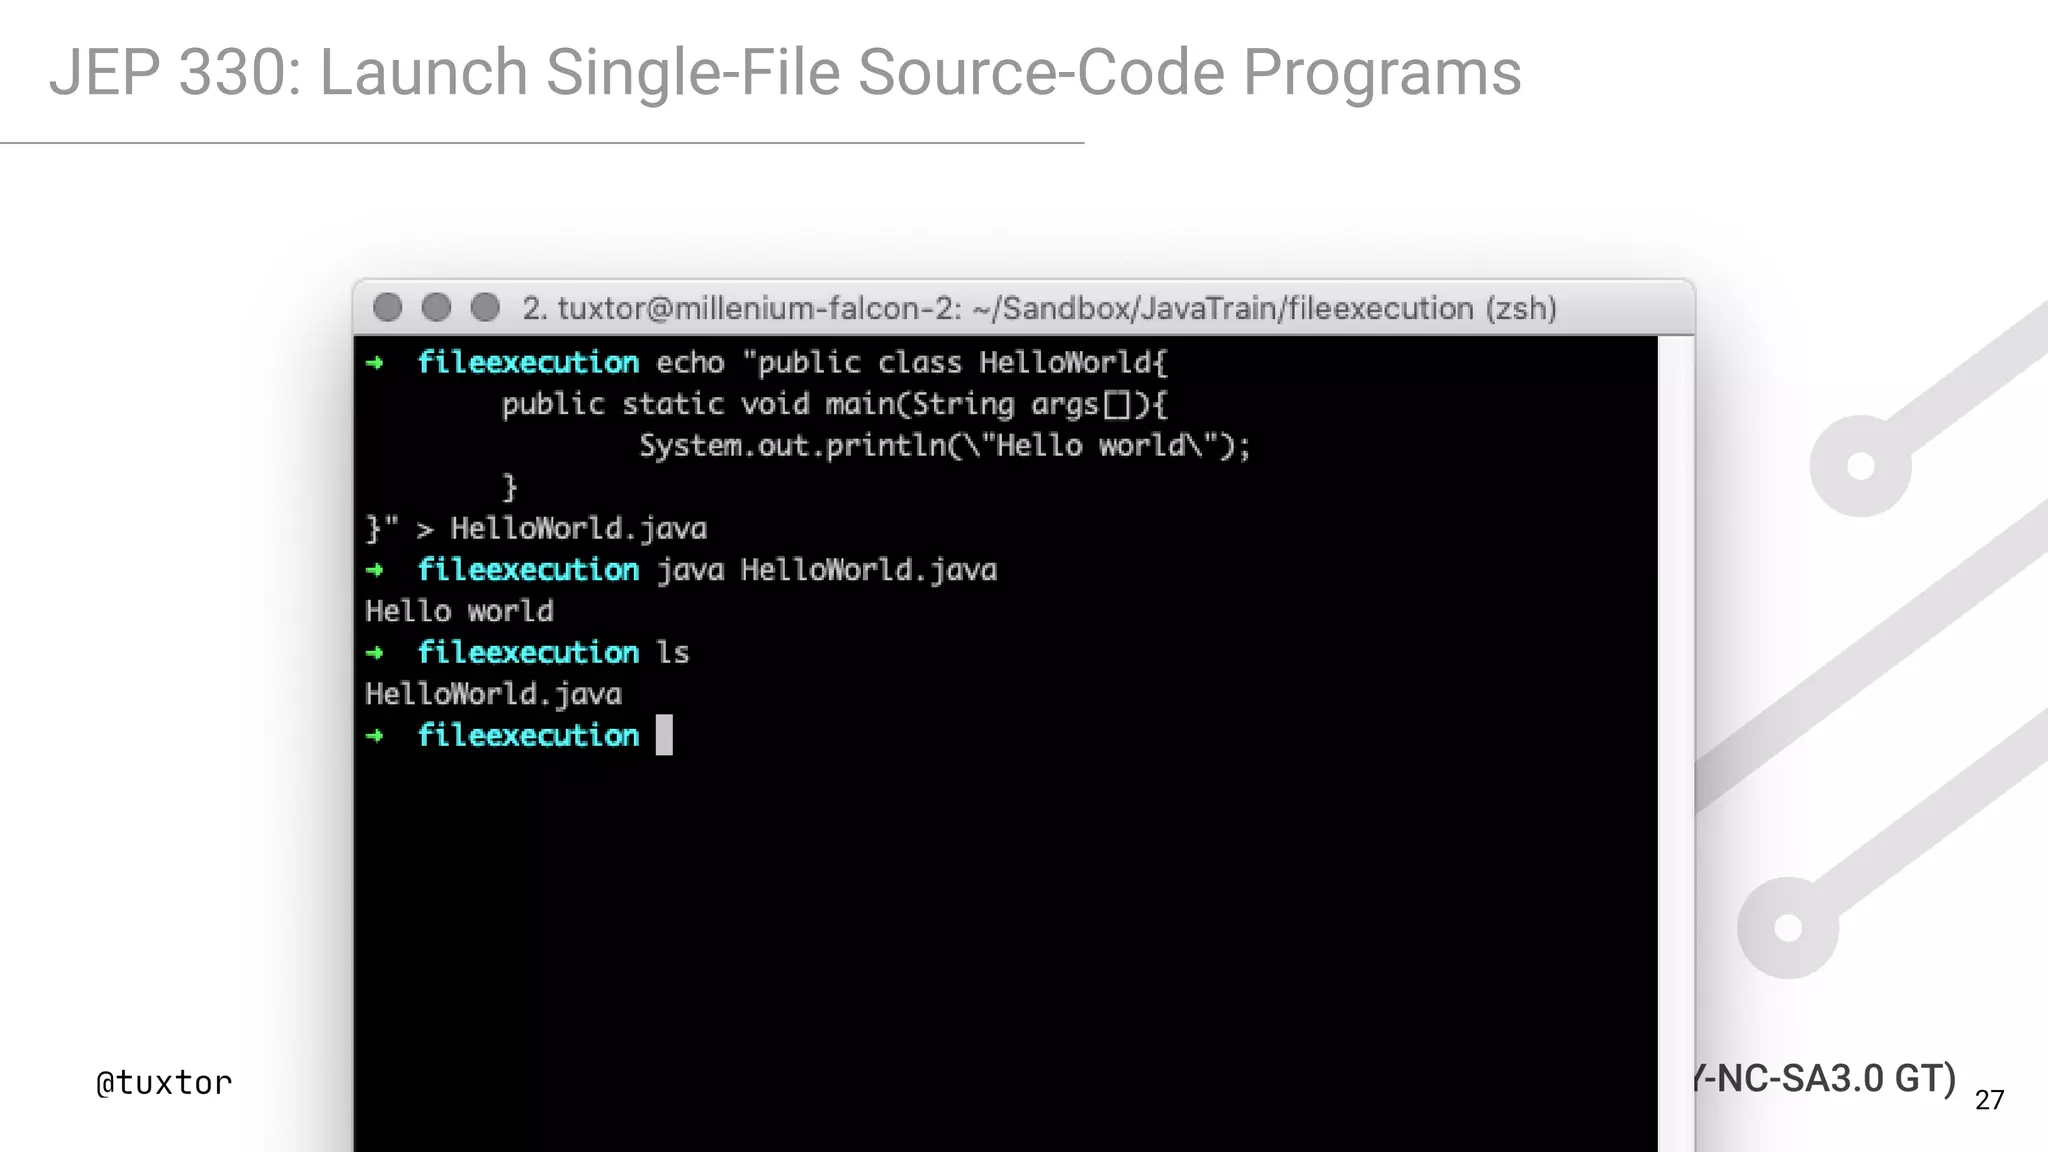This screenshot has height=1152, width=2048.
Task: Click the 'Hello world' output line
Action: click(459, 611)
